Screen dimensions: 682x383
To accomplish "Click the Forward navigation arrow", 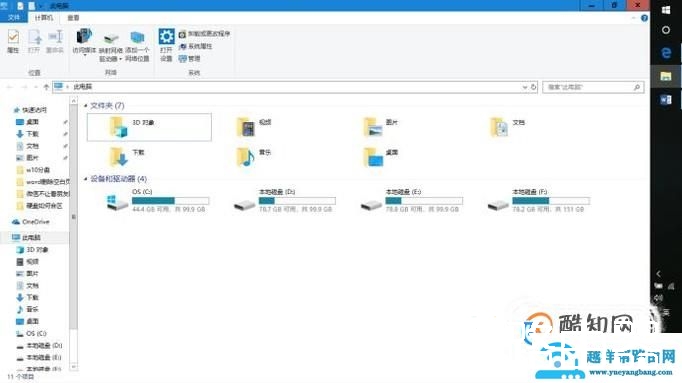I will pyautogui.click(x=24, y=87).
